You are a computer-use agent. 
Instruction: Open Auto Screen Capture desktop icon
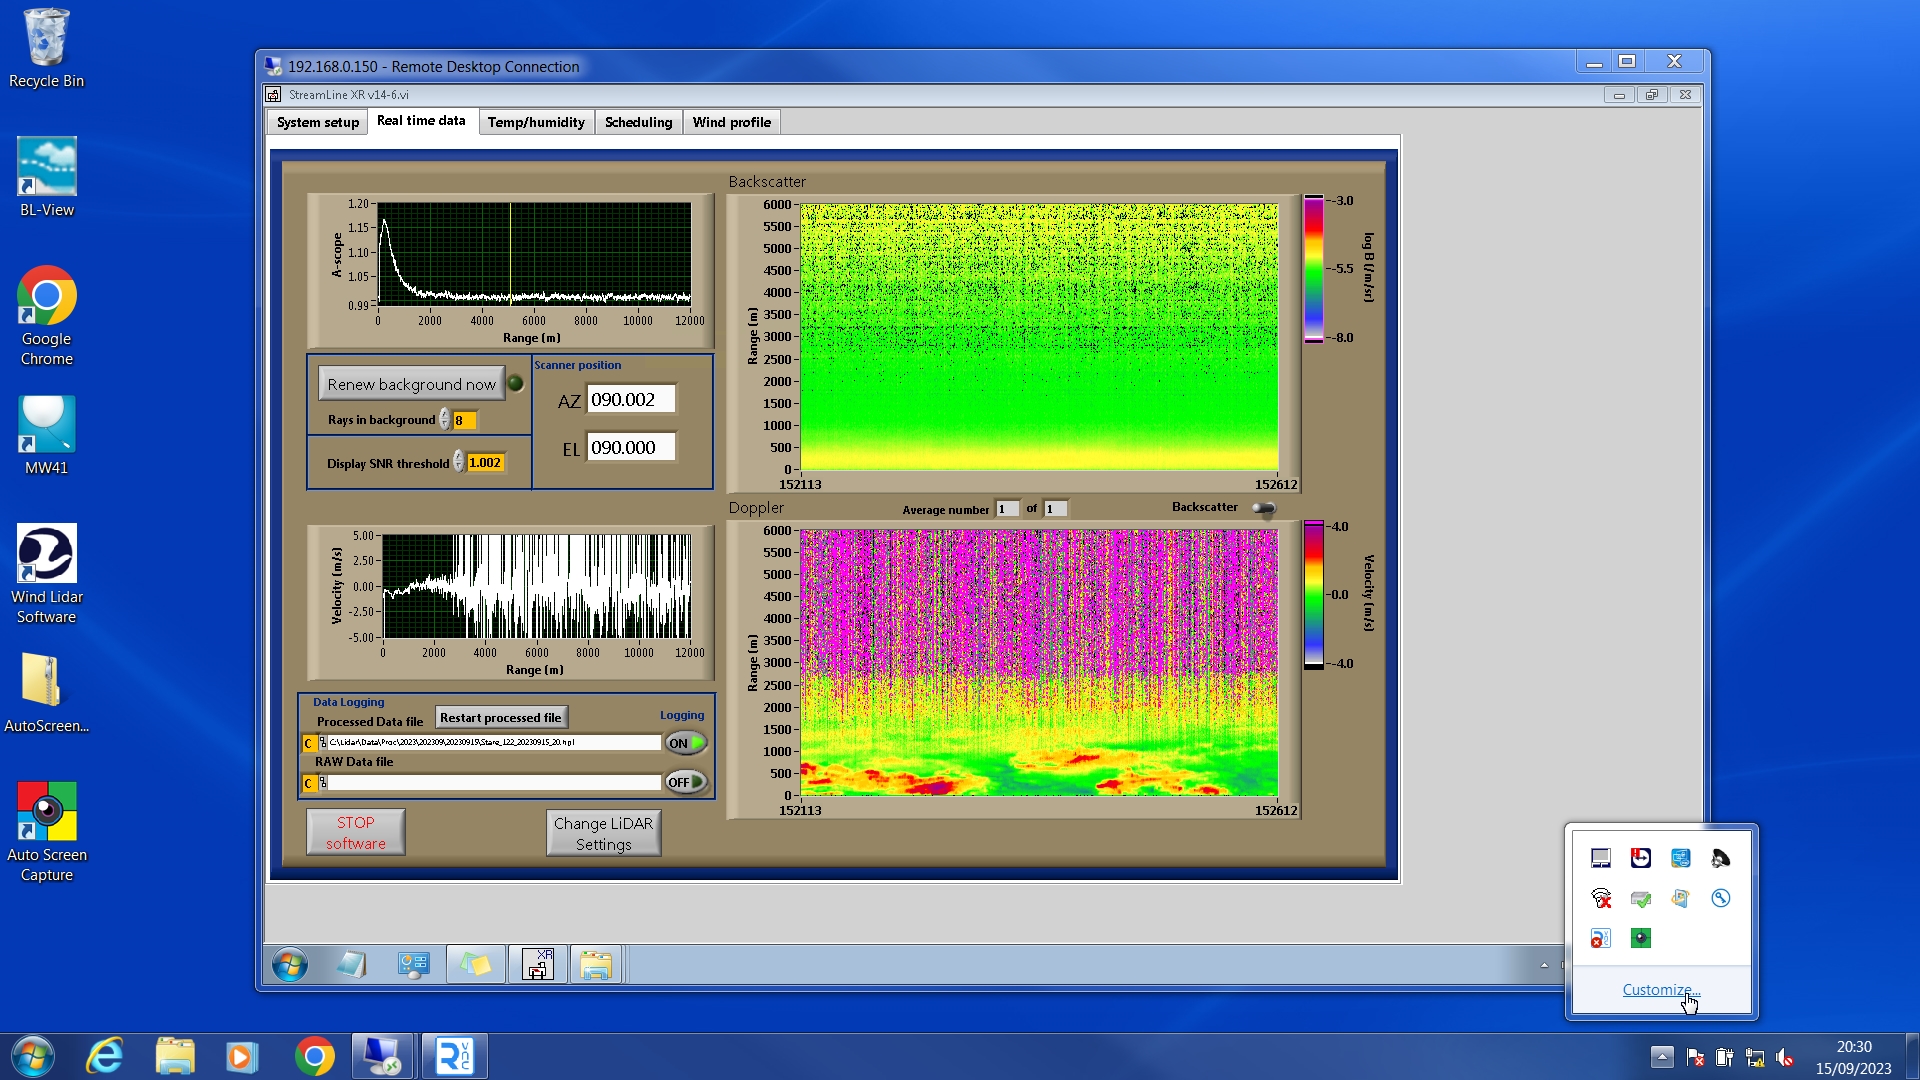pyautogui.click(x=46, y=812)
